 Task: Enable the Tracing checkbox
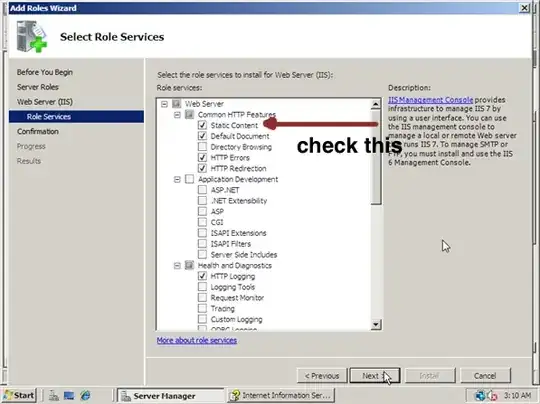[x=202, y=308]
